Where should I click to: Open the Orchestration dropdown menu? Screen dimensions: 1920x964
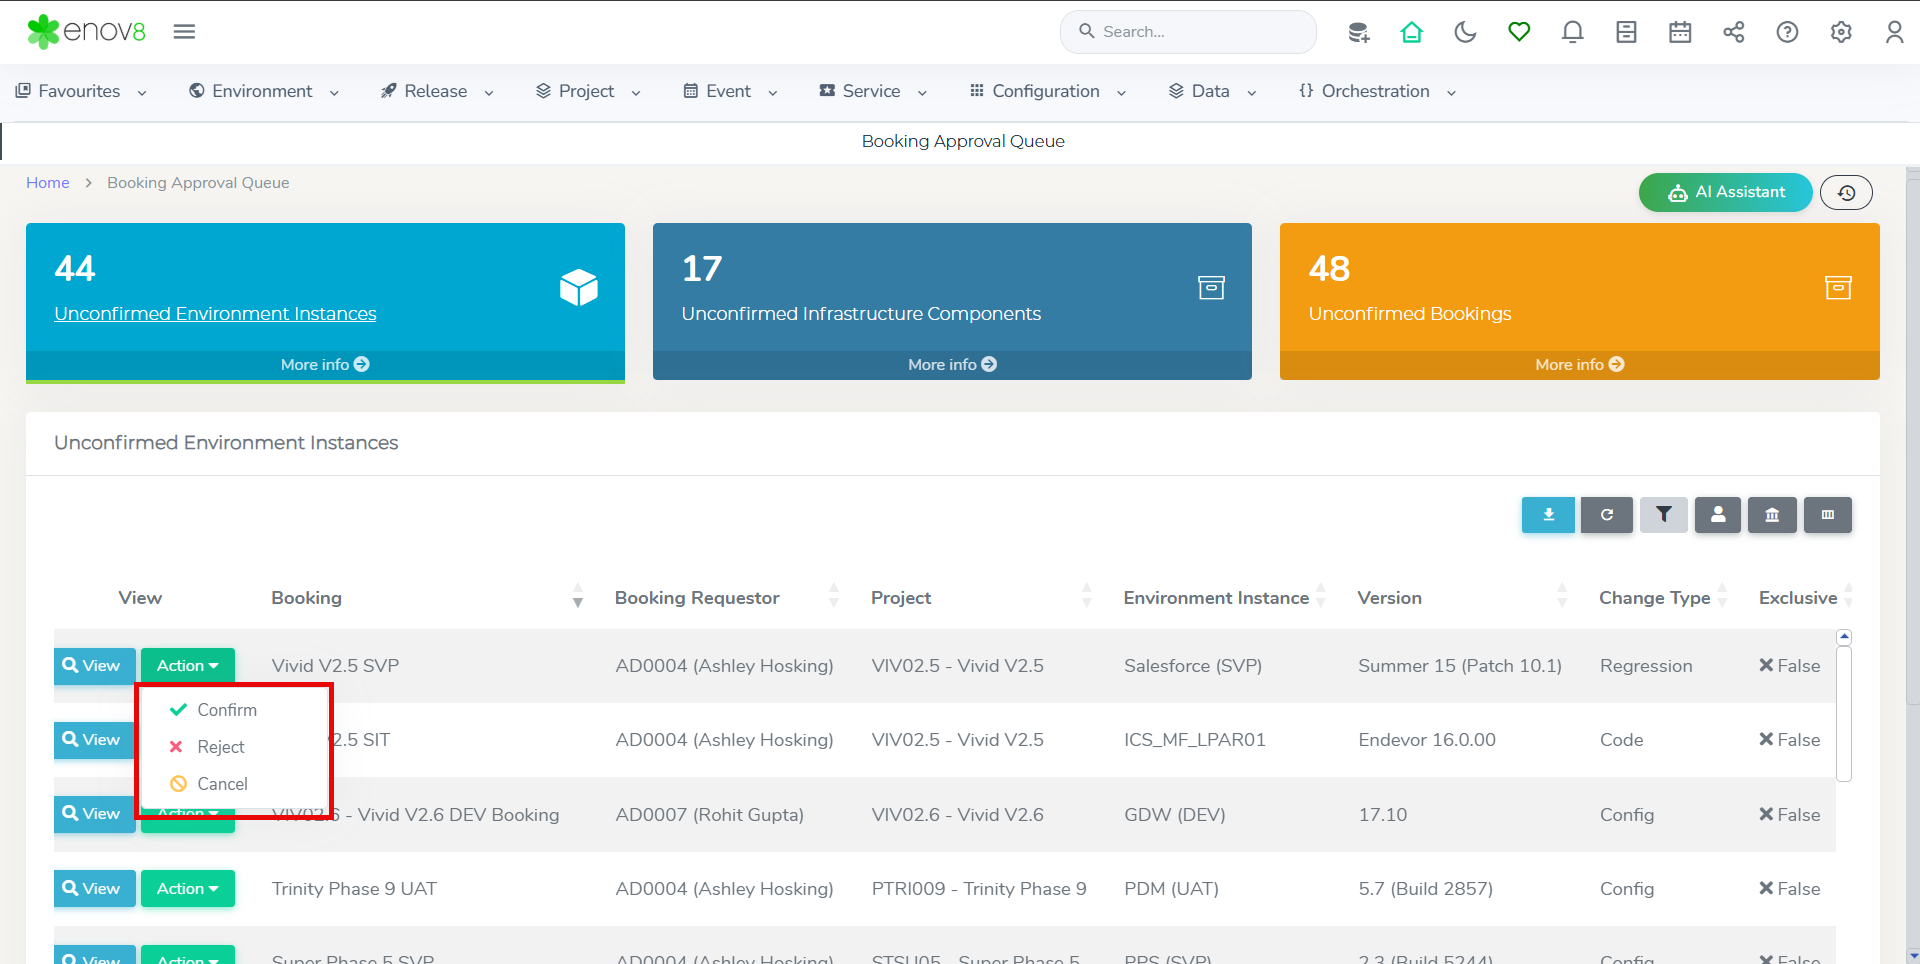1376,91
